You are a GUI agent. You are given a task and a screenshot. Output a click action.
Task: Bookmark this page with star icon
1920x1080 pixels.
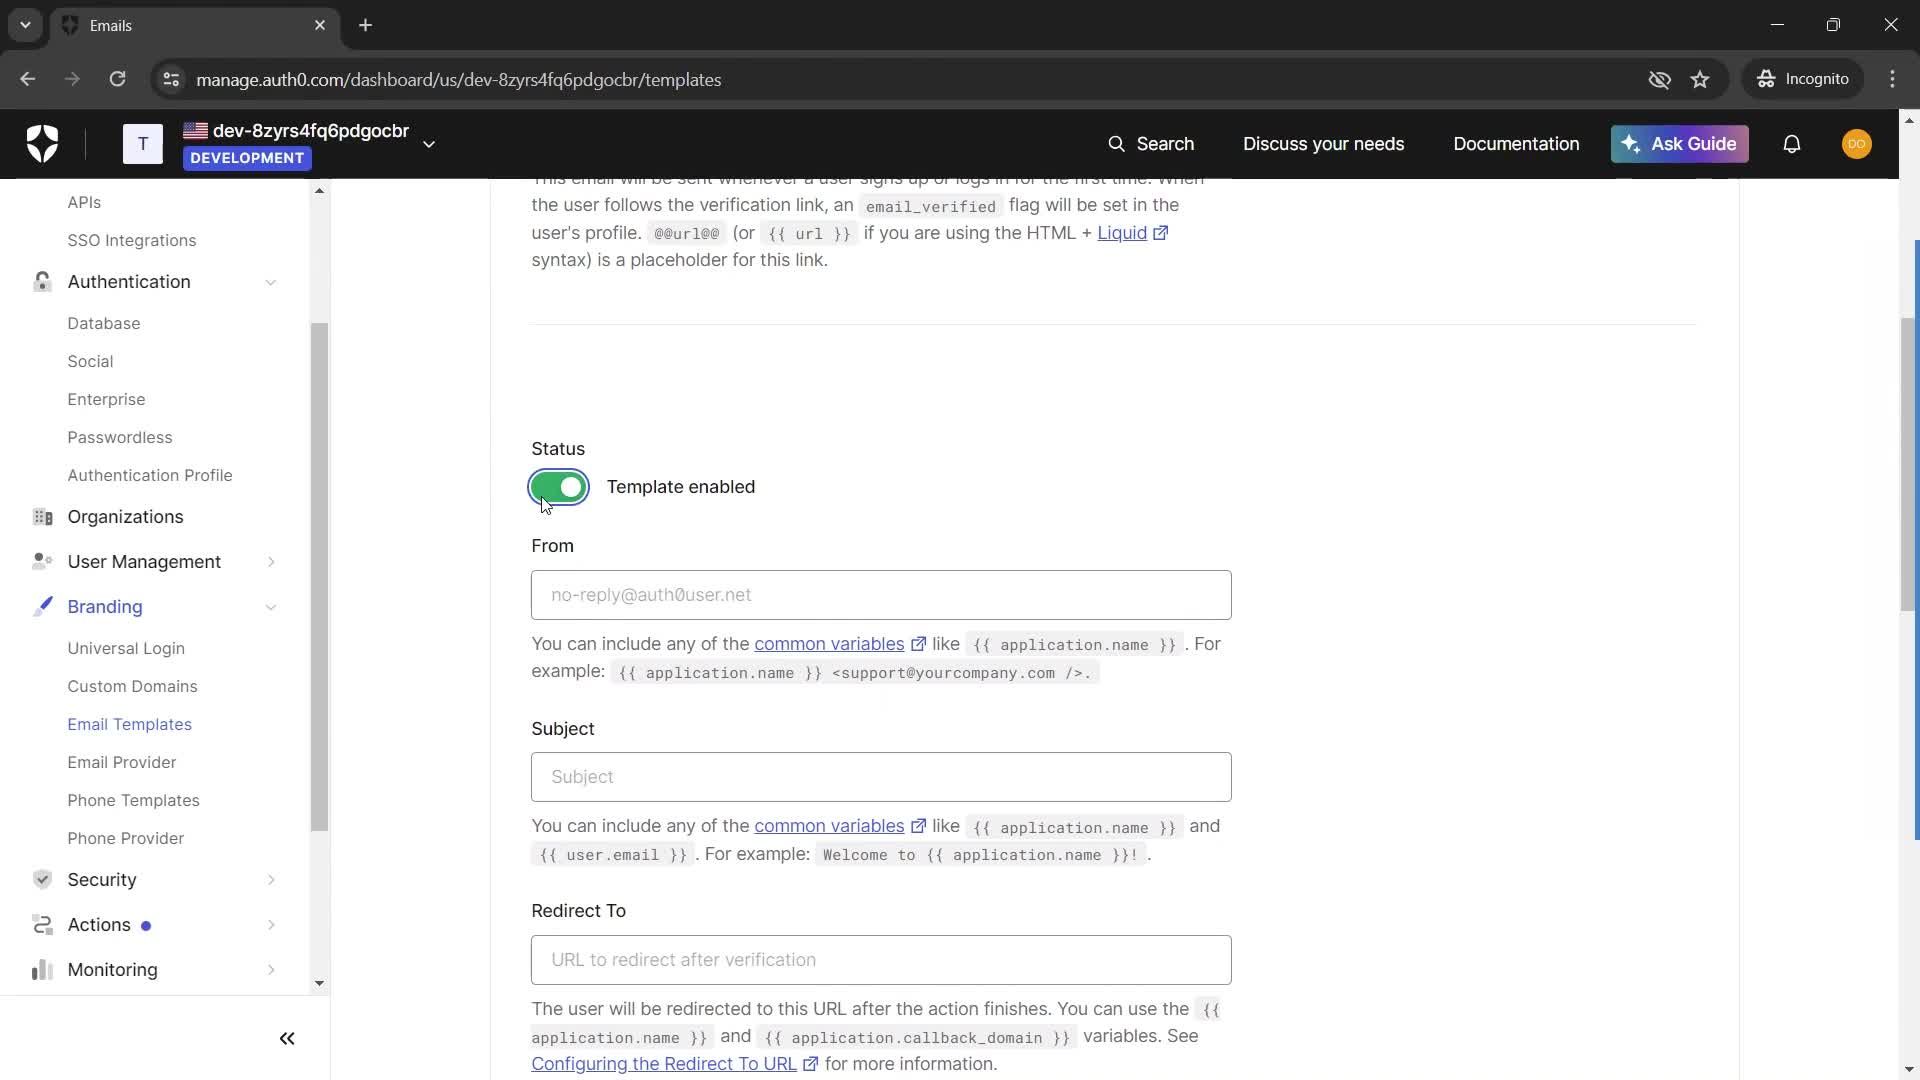coord(1700,79)
